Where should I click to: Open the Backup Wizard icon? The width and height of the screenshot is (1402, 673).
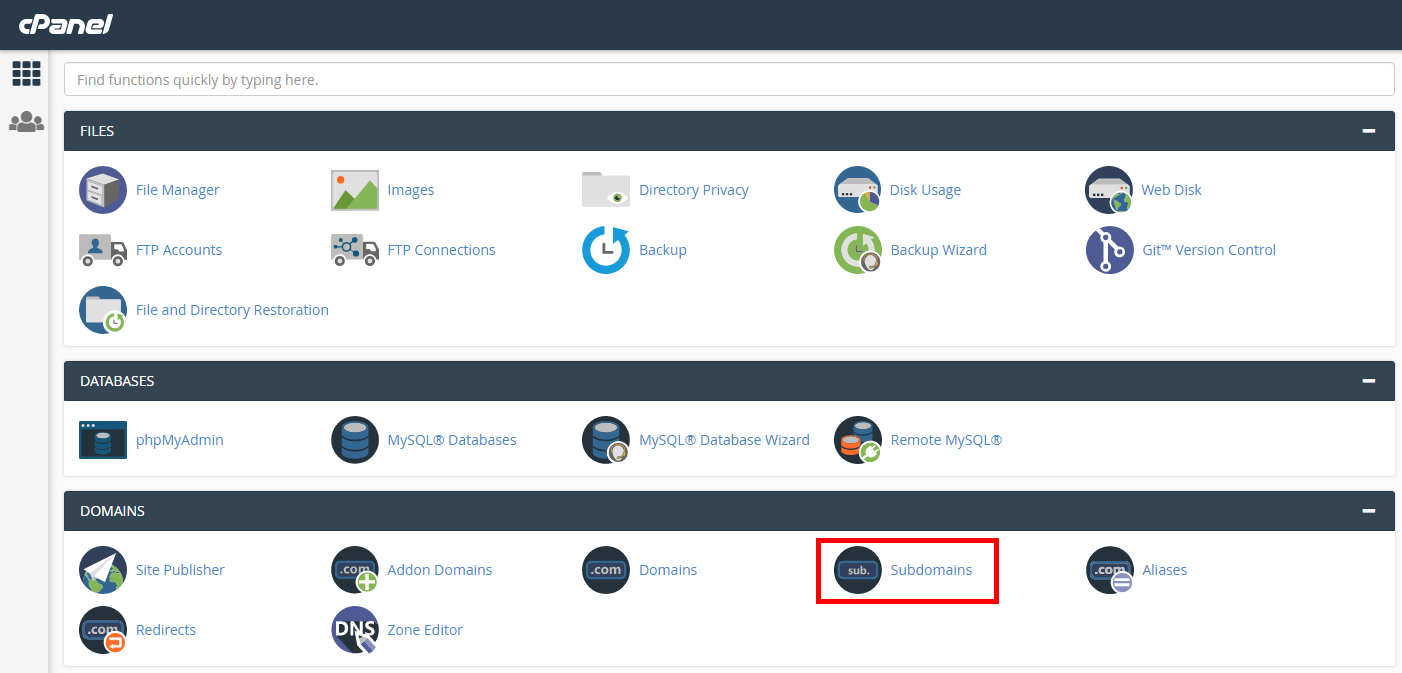(x=858, y=250)
